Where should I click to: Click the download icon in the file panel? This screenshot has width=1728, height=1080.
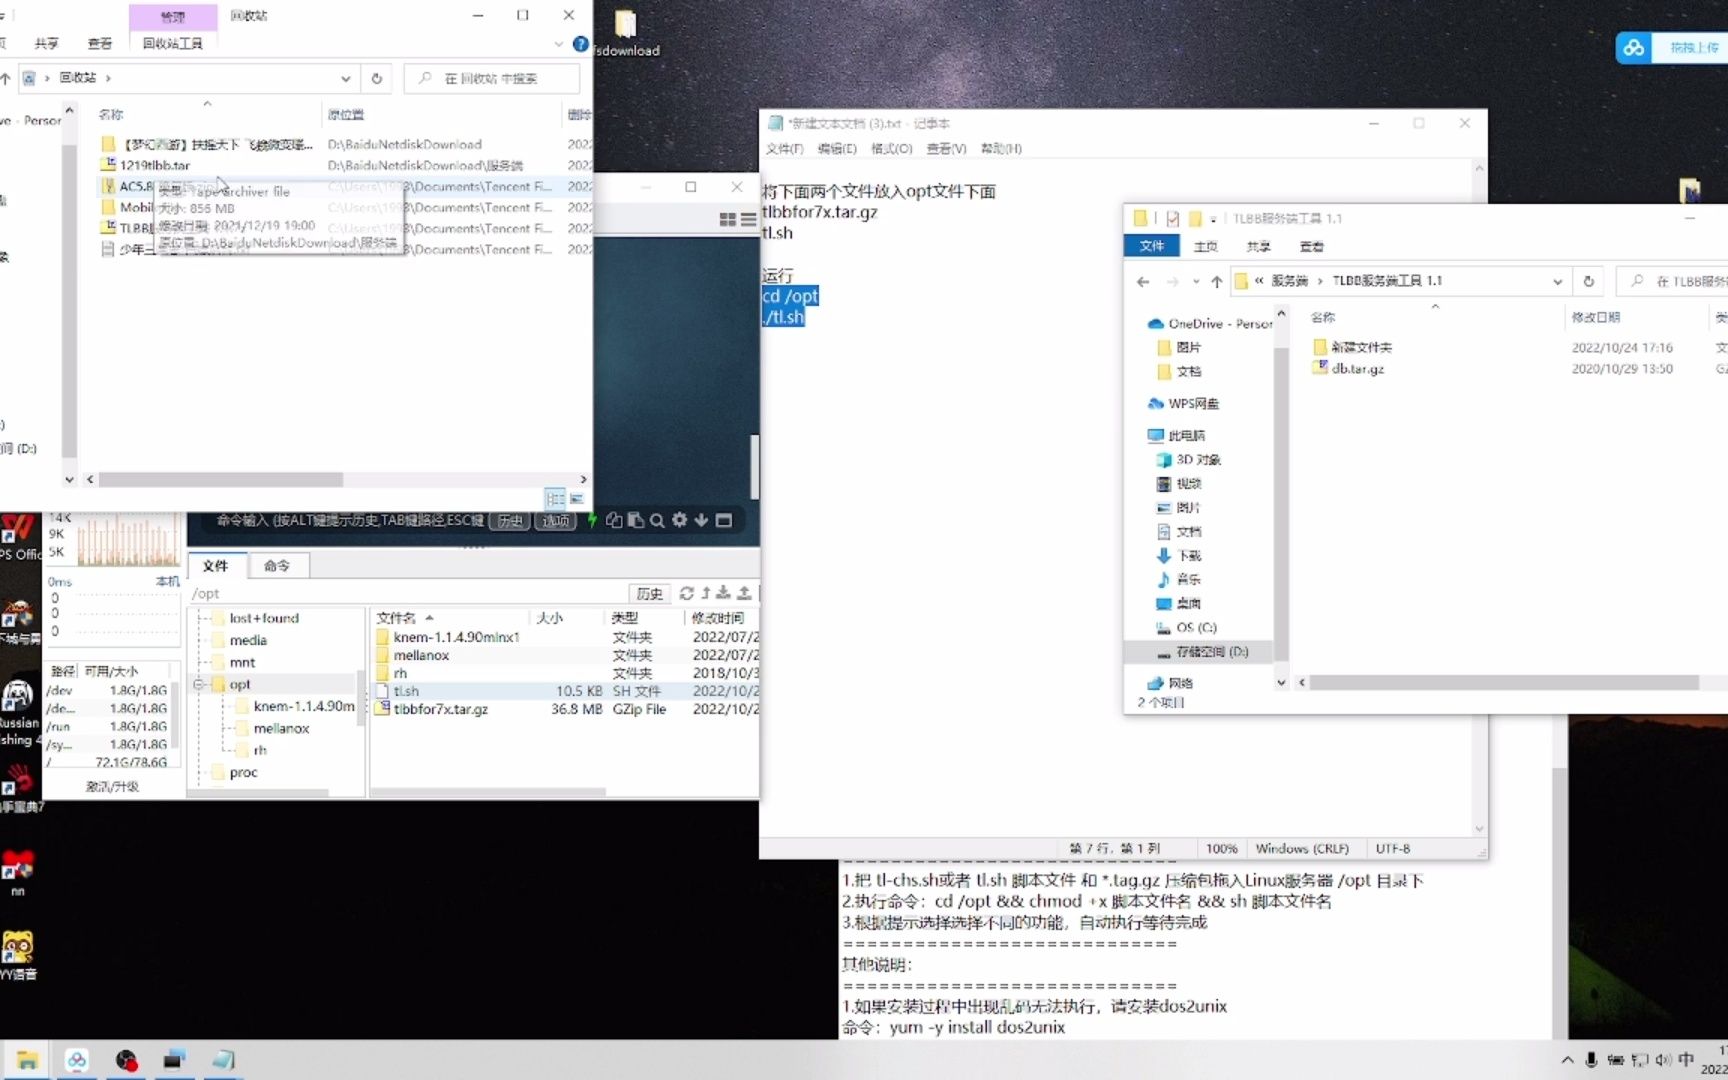[723, 593]
